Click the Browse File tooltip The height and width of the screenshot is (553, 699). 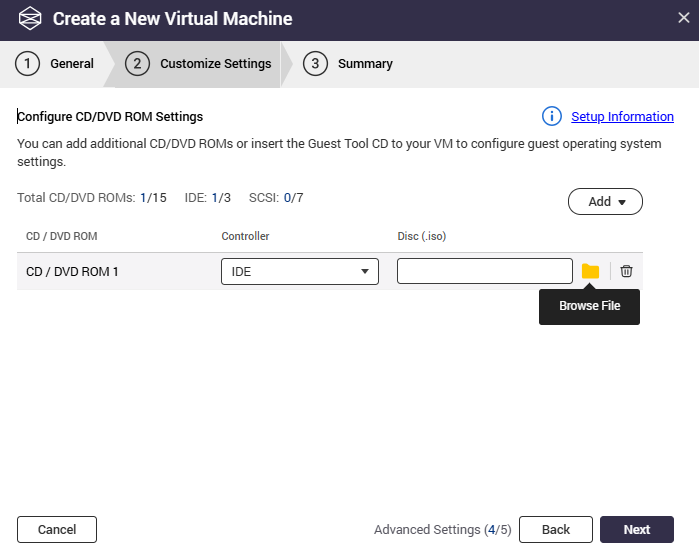coord(589,306)
